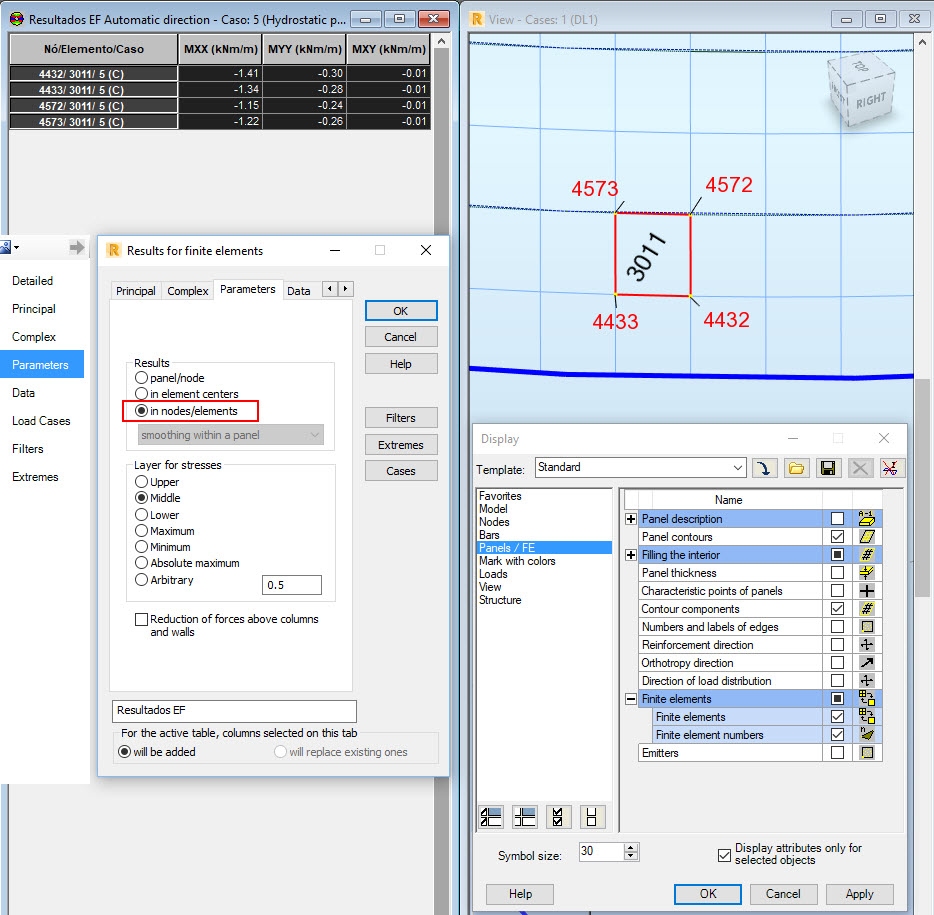Apply the display settings
Image resolution: width=934 pixels, height=915 pixels.
coord(859,894)
